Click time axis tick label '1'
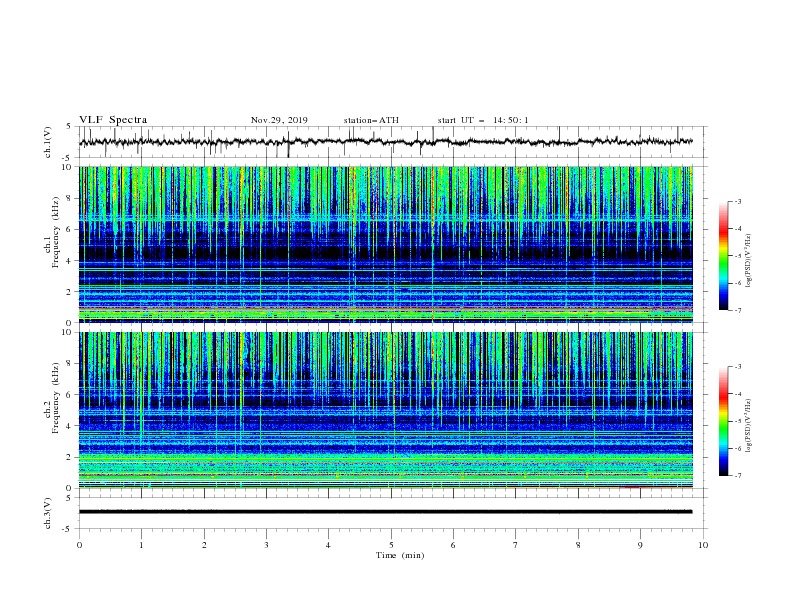This screenshot has width=792, height=612. 141,545
